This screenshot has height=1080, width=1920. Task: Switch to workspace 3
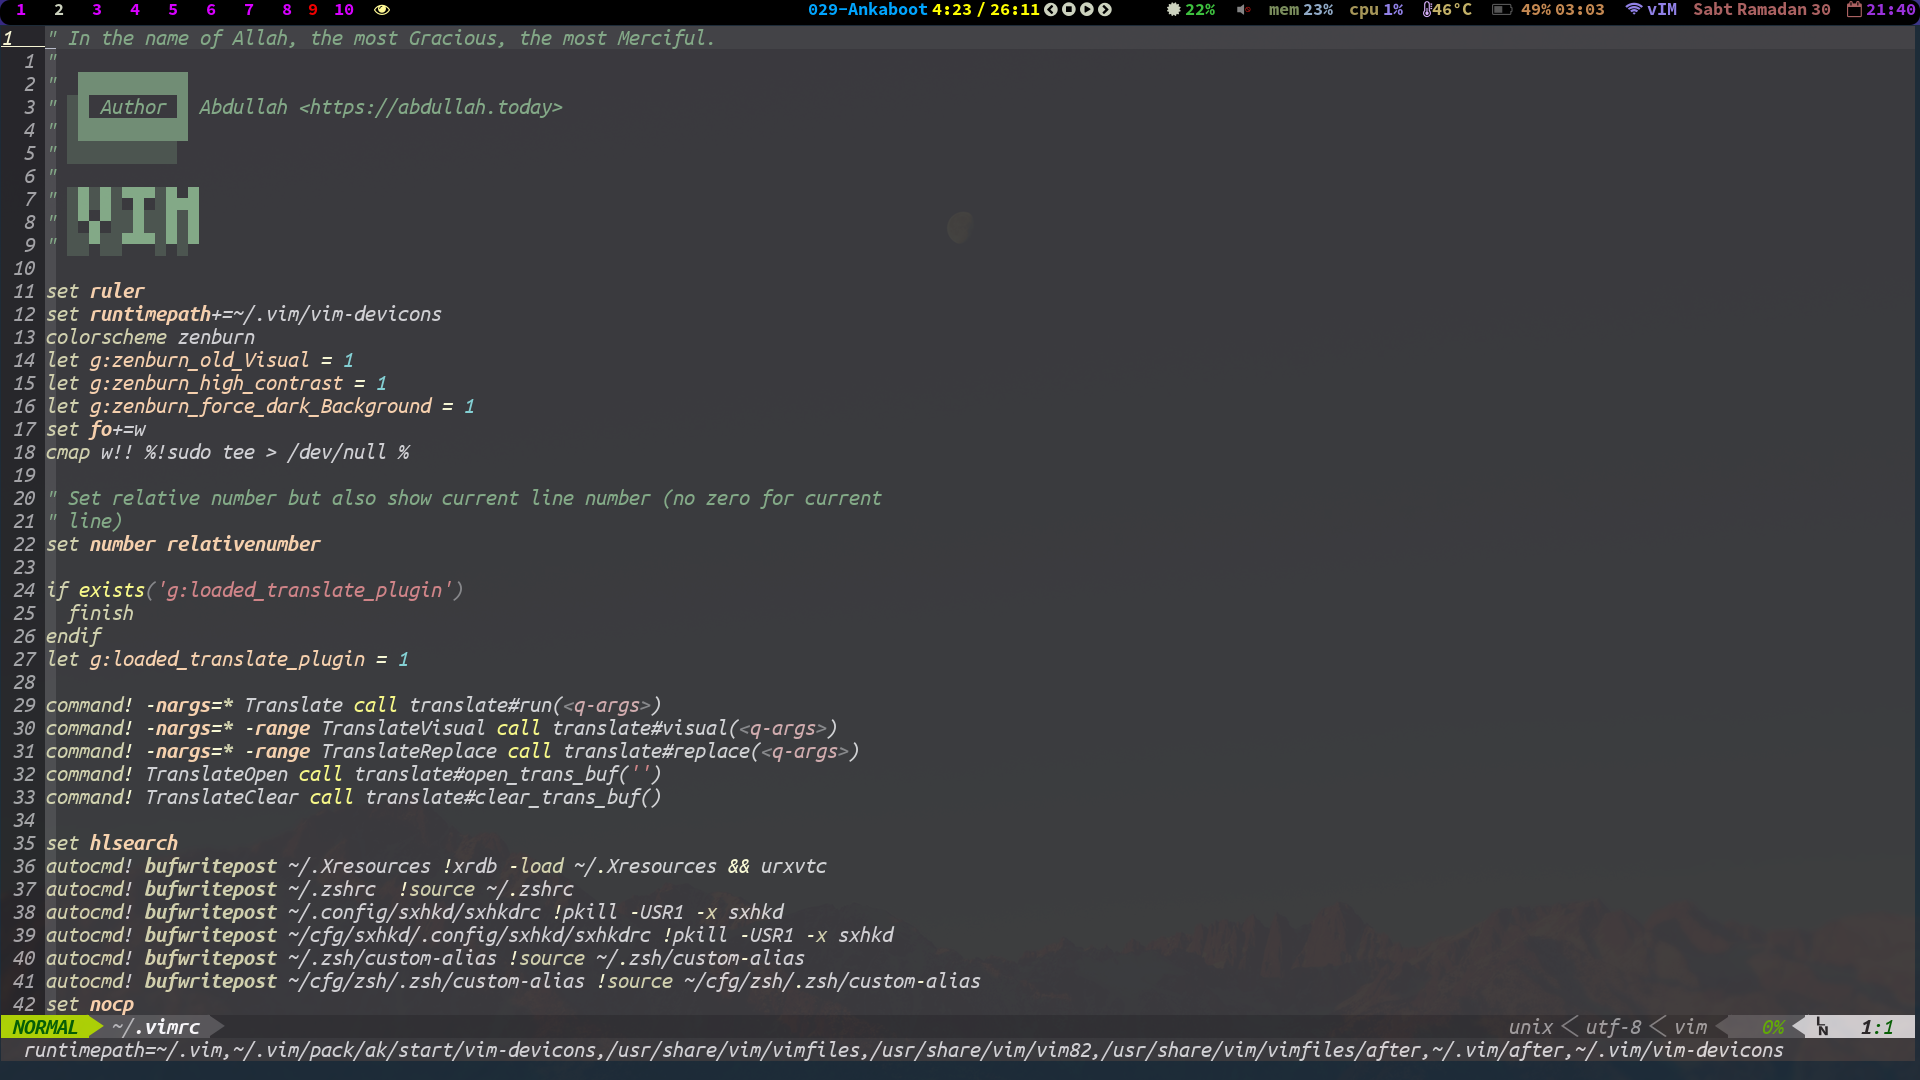coord(96,10)
